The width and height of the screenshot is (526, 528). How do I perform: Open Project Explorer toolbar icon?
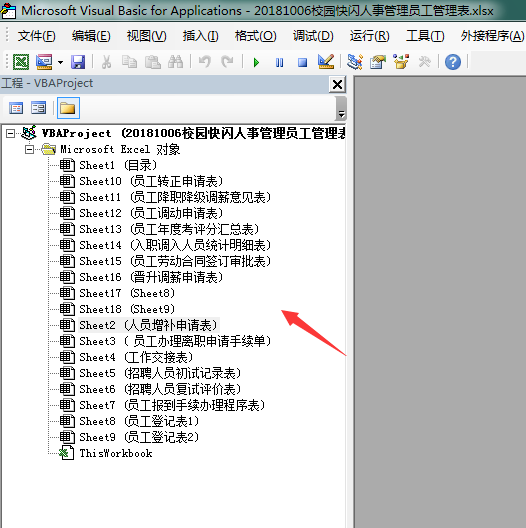click(x=355, y=62)
